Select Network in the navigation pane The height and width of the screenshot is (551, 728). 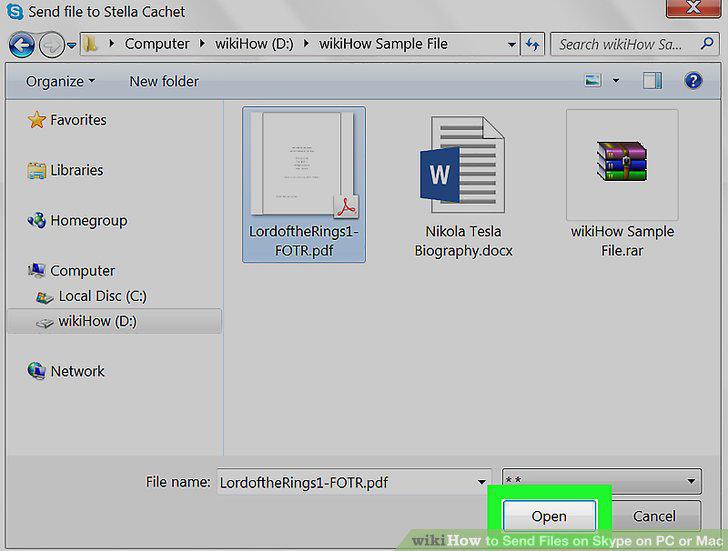[x=66, y=371]
